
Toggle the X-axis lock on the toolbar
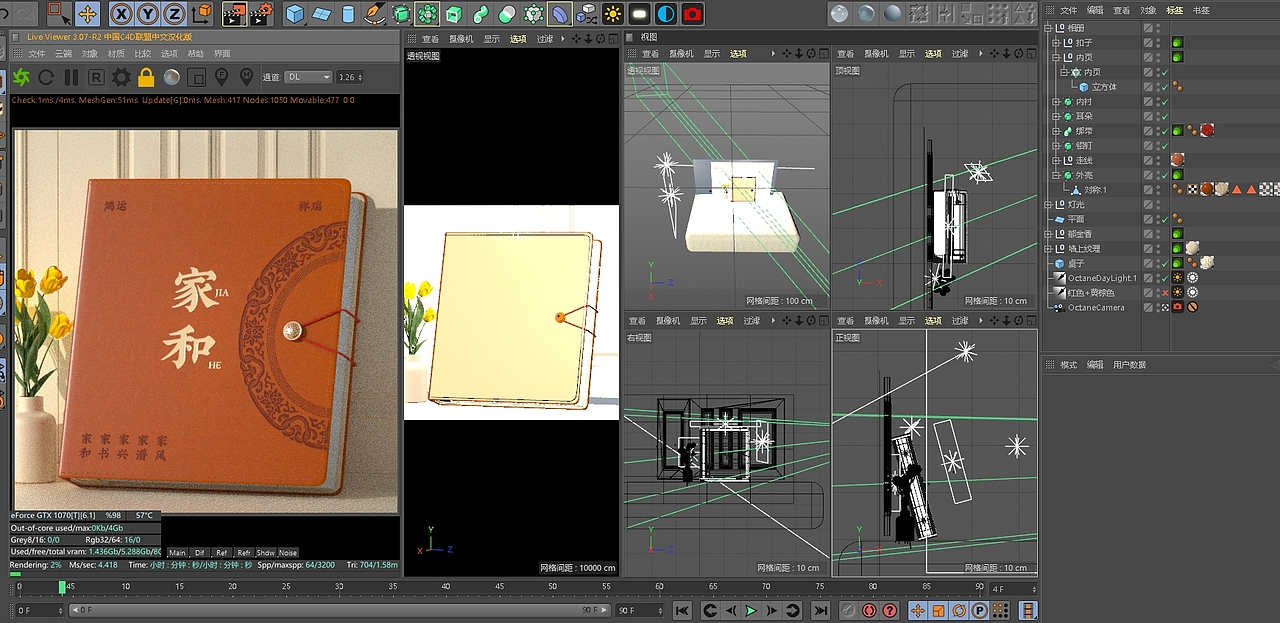click(119, 13)
